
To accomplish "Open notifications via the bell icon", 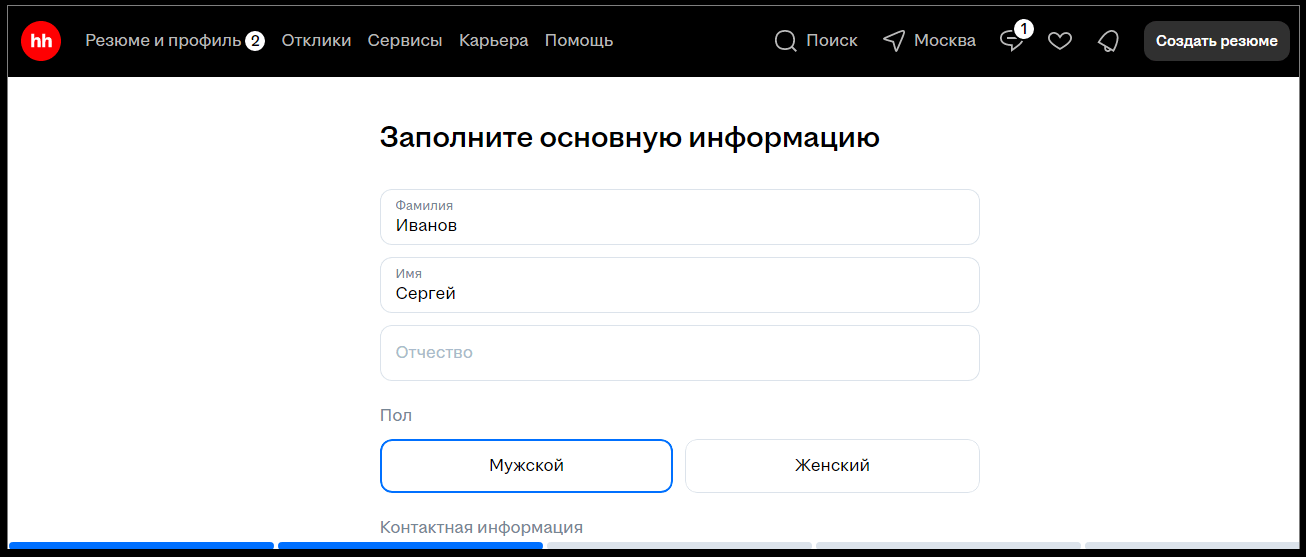I will coord(1108,41).
